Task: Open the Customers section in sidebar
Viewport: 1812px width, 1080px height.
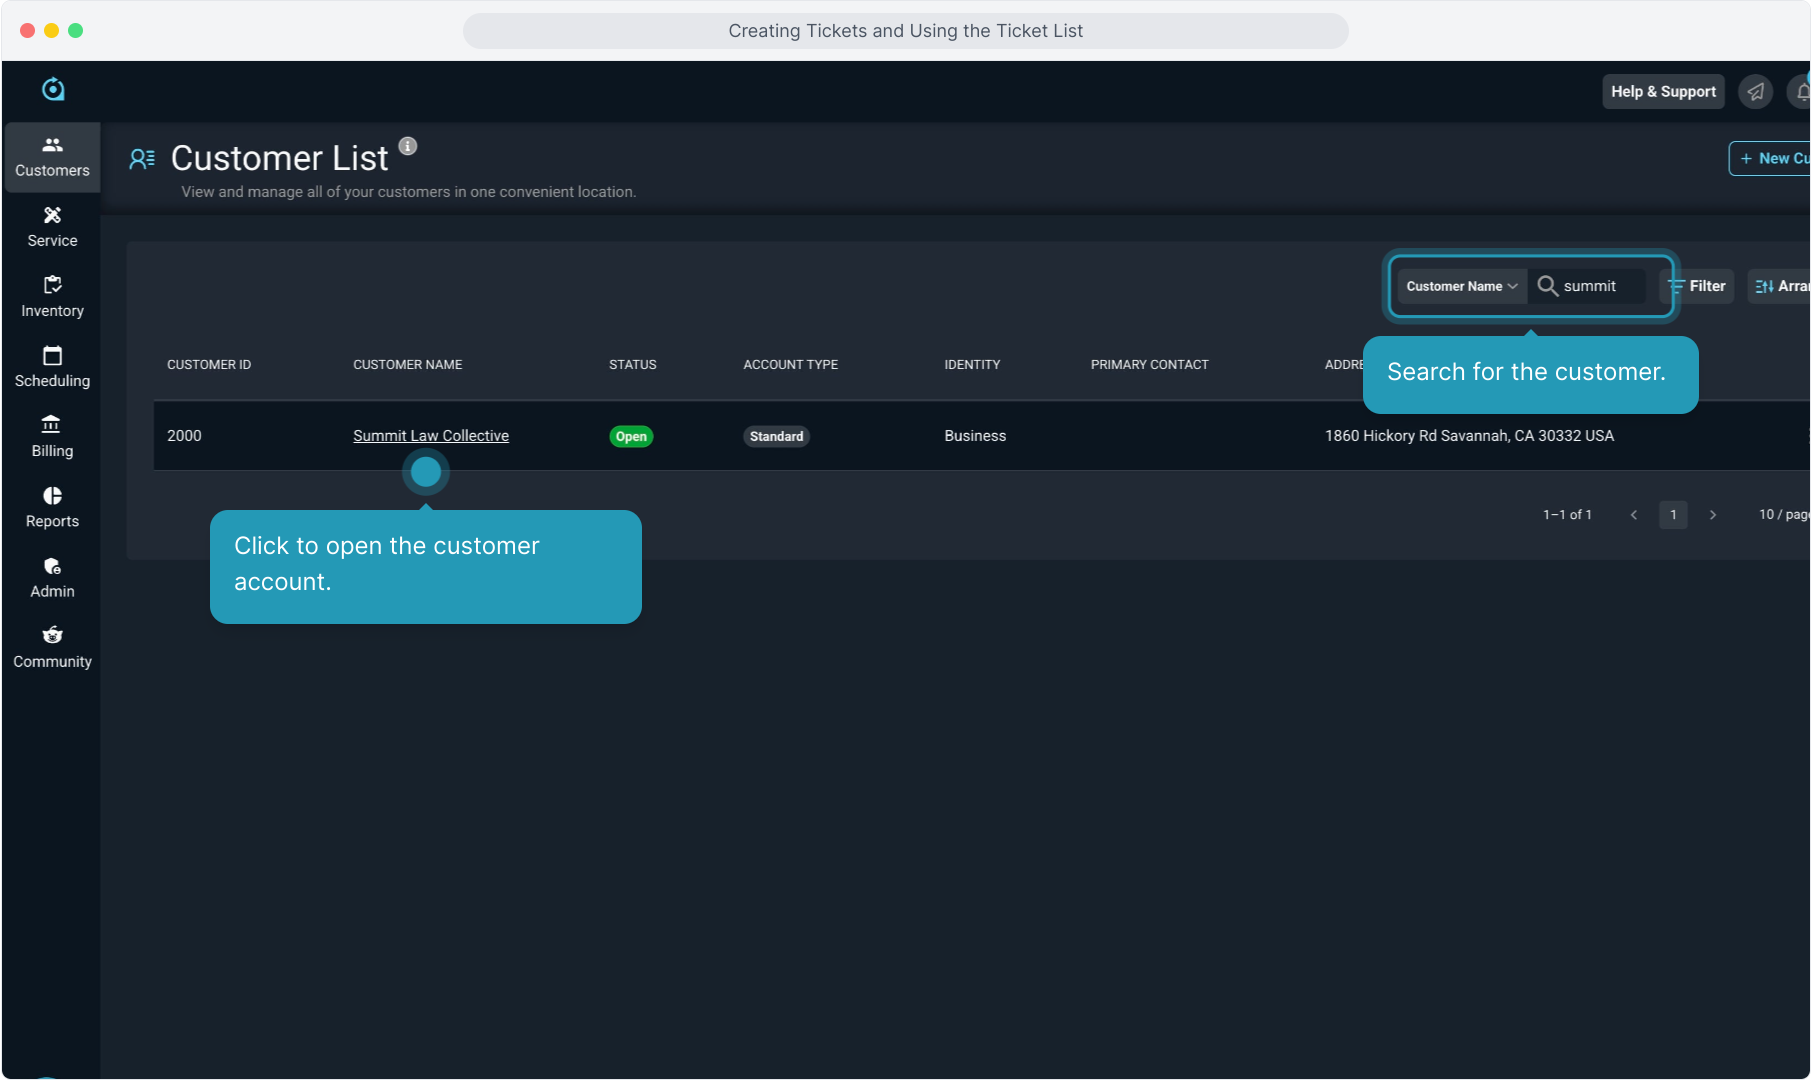Action: click(52, 157)
